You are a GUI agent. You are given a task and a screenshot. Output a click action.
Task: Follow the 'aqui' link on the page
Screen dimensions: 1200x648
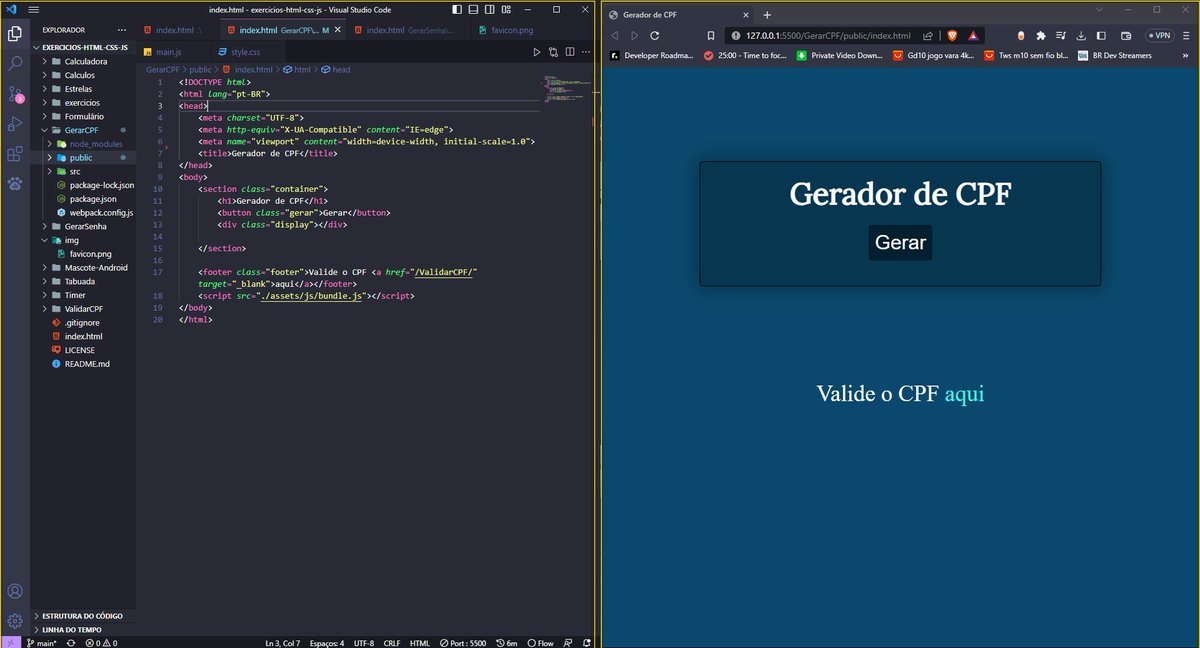click(964, 394)
